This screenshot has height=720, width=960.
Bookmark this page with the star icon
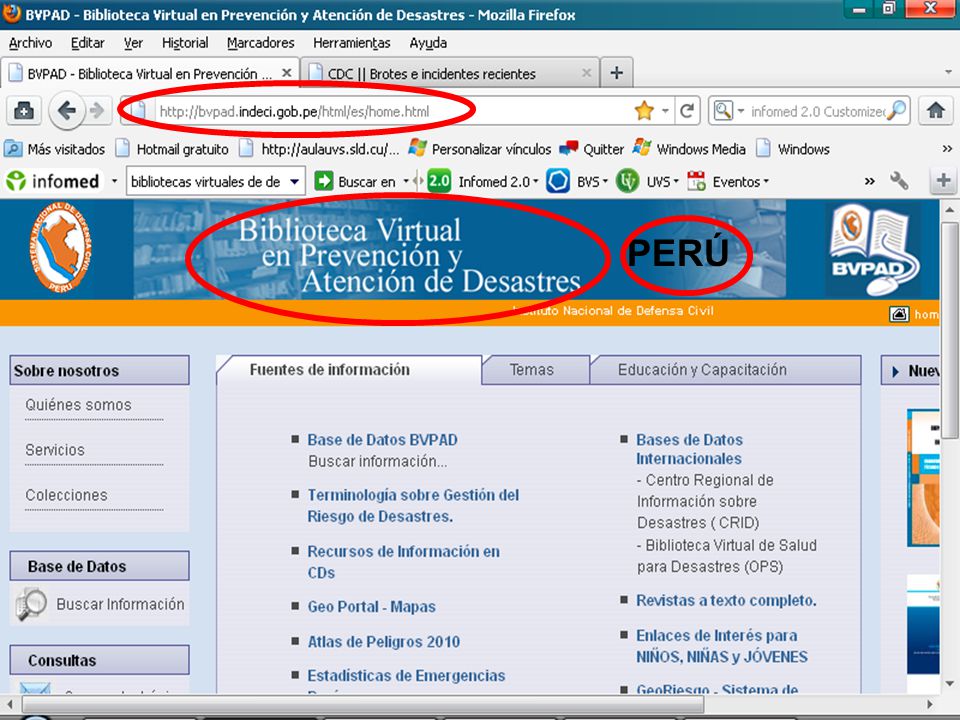(x=644, y=111)
